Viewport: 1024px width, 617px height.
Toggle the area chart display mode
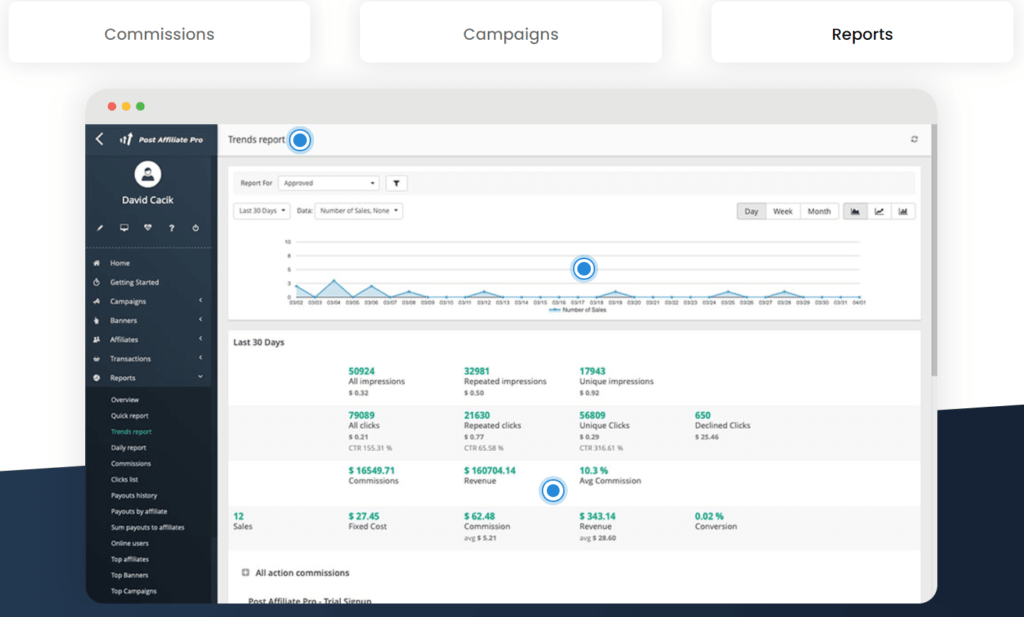(x=855, y=211)
